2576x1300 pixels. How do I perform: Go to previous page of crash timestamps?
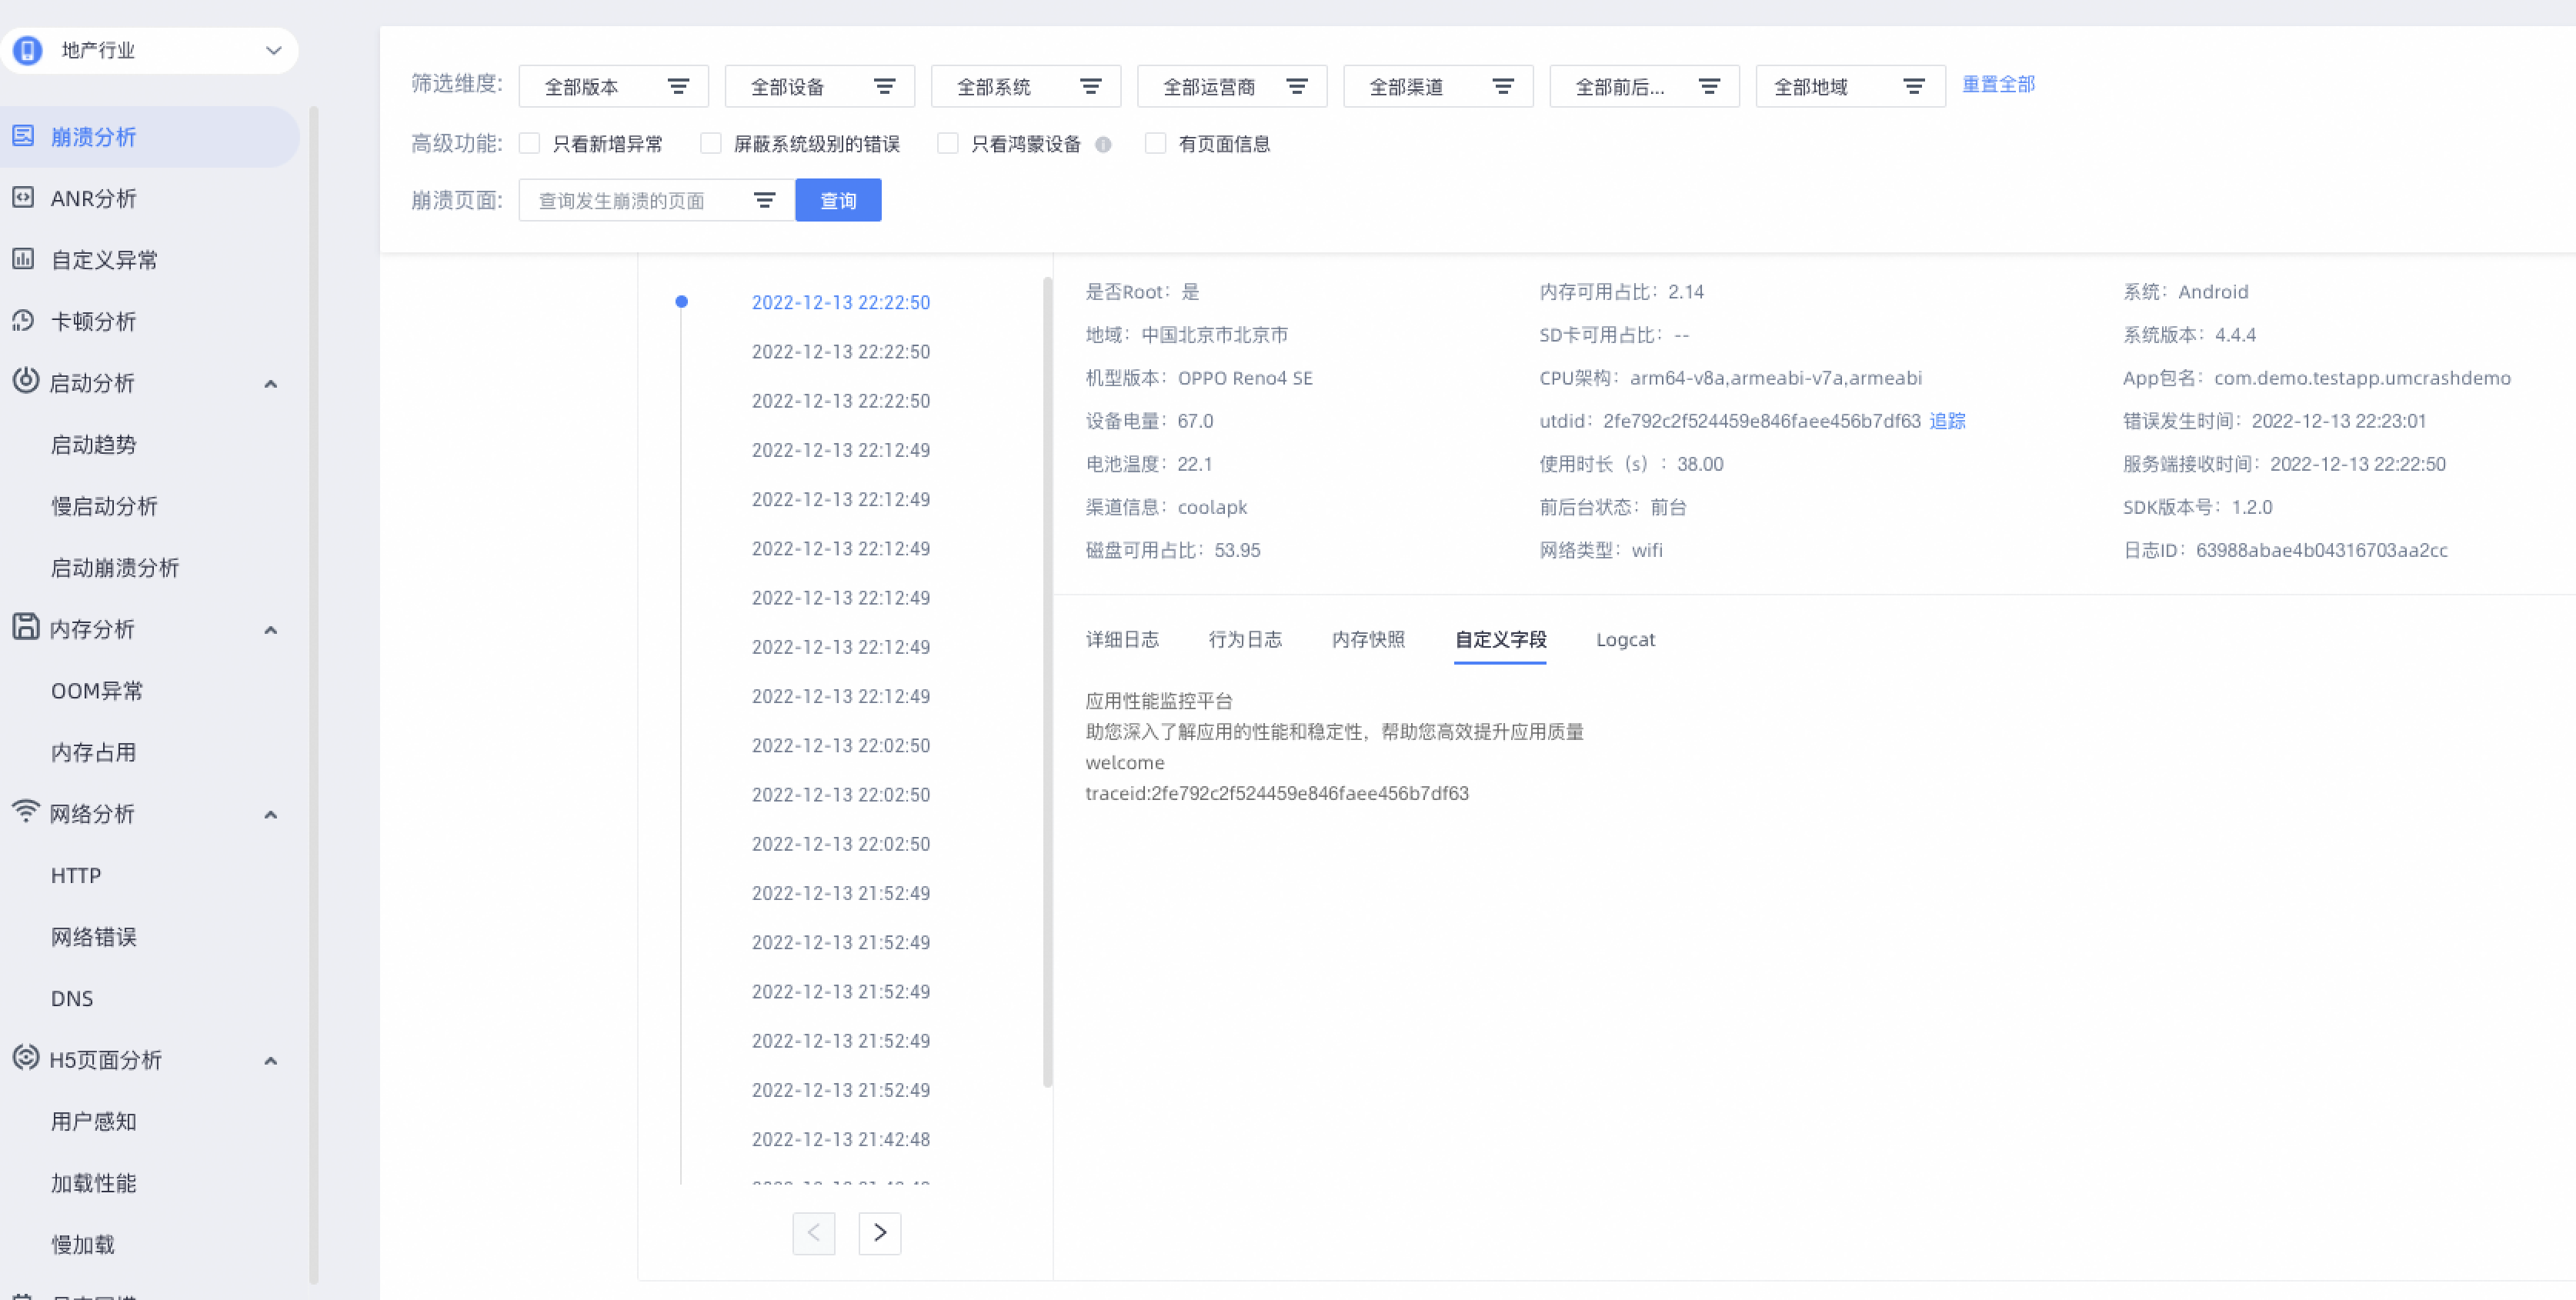pos(814,1233)
